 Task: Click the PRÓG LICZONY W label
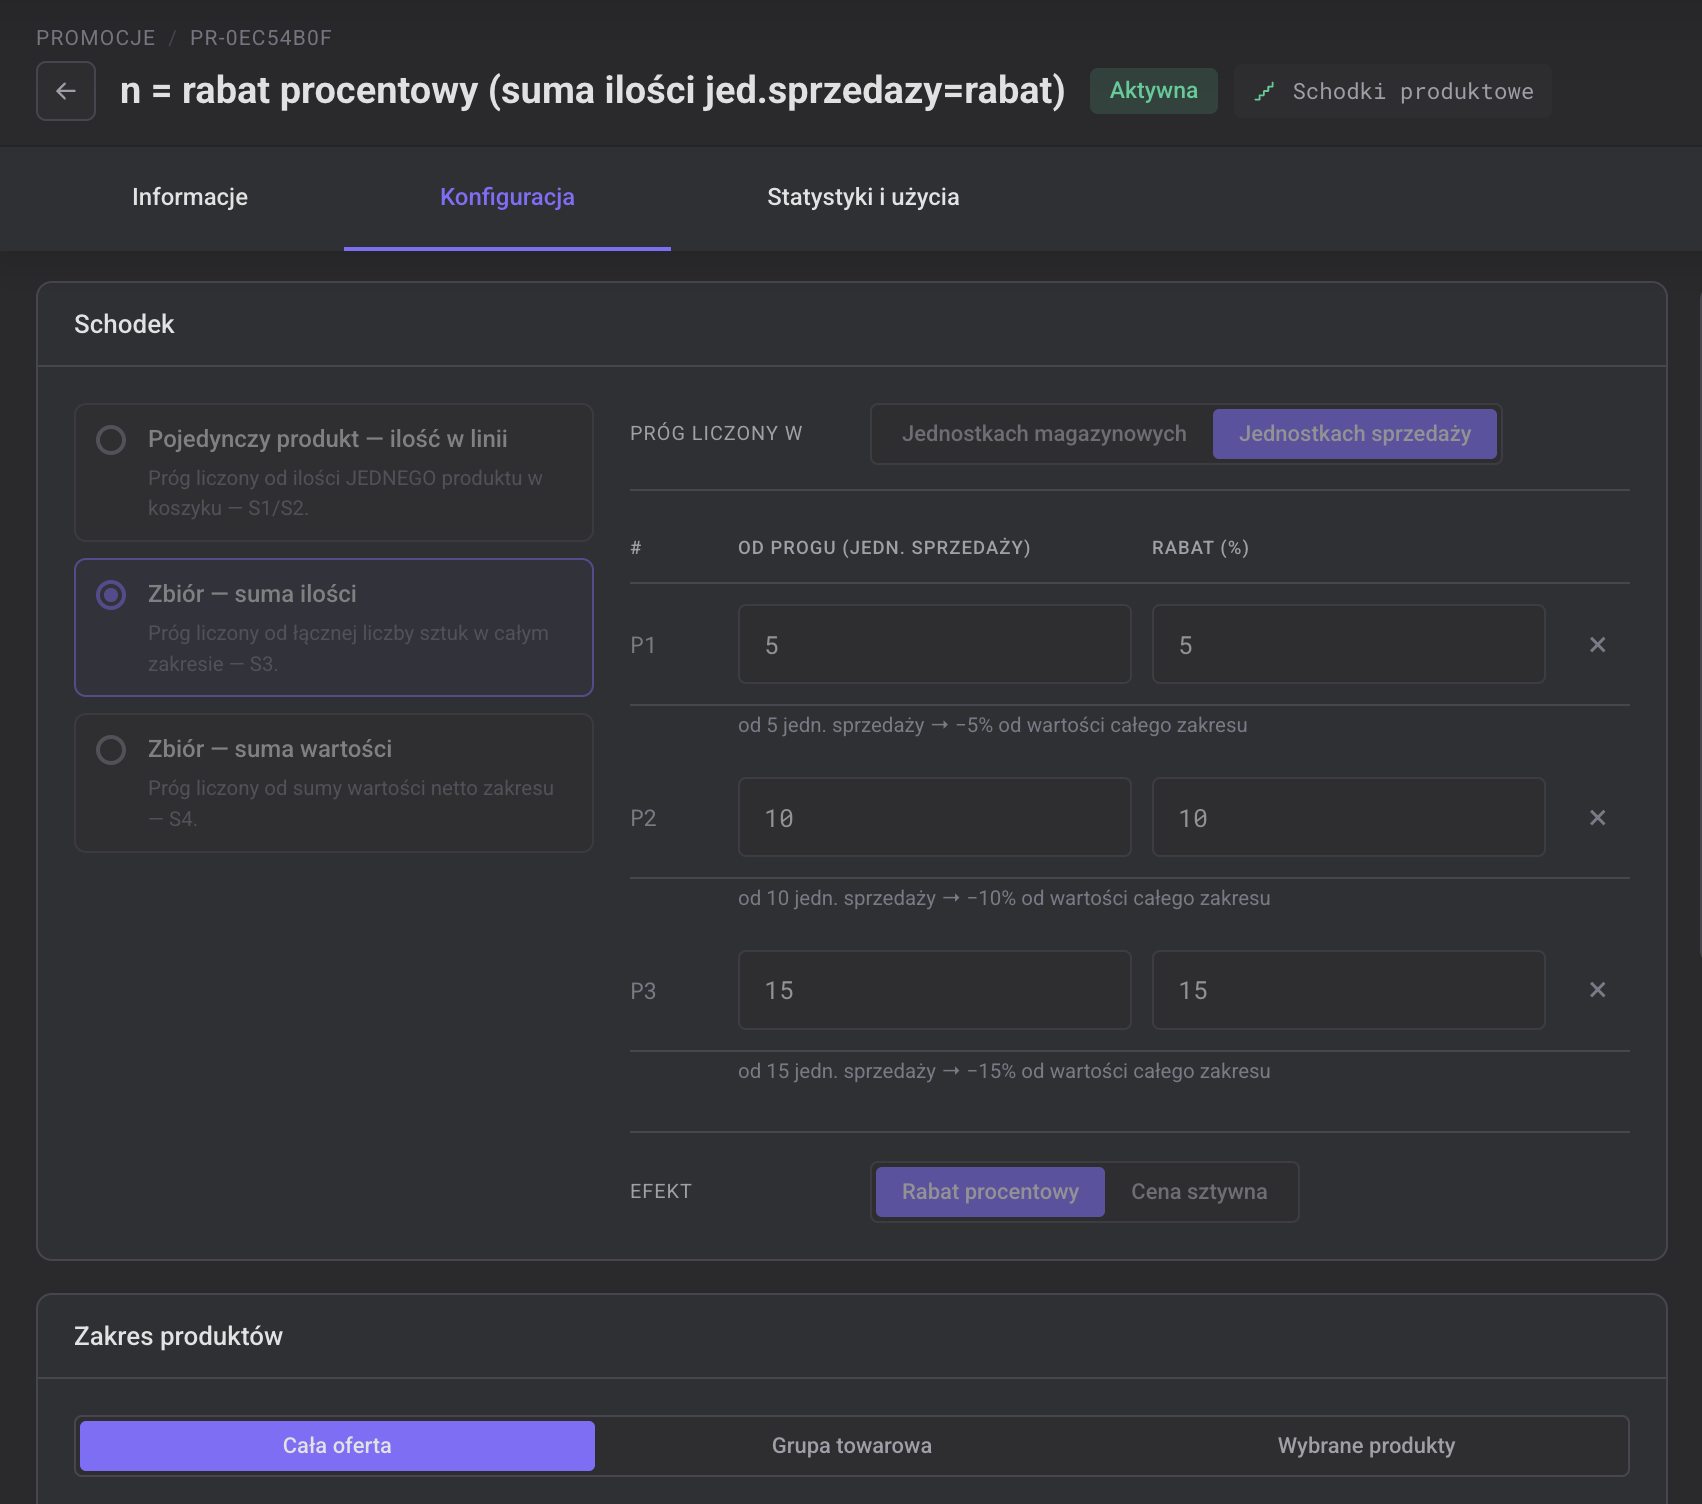click(716, 434)
